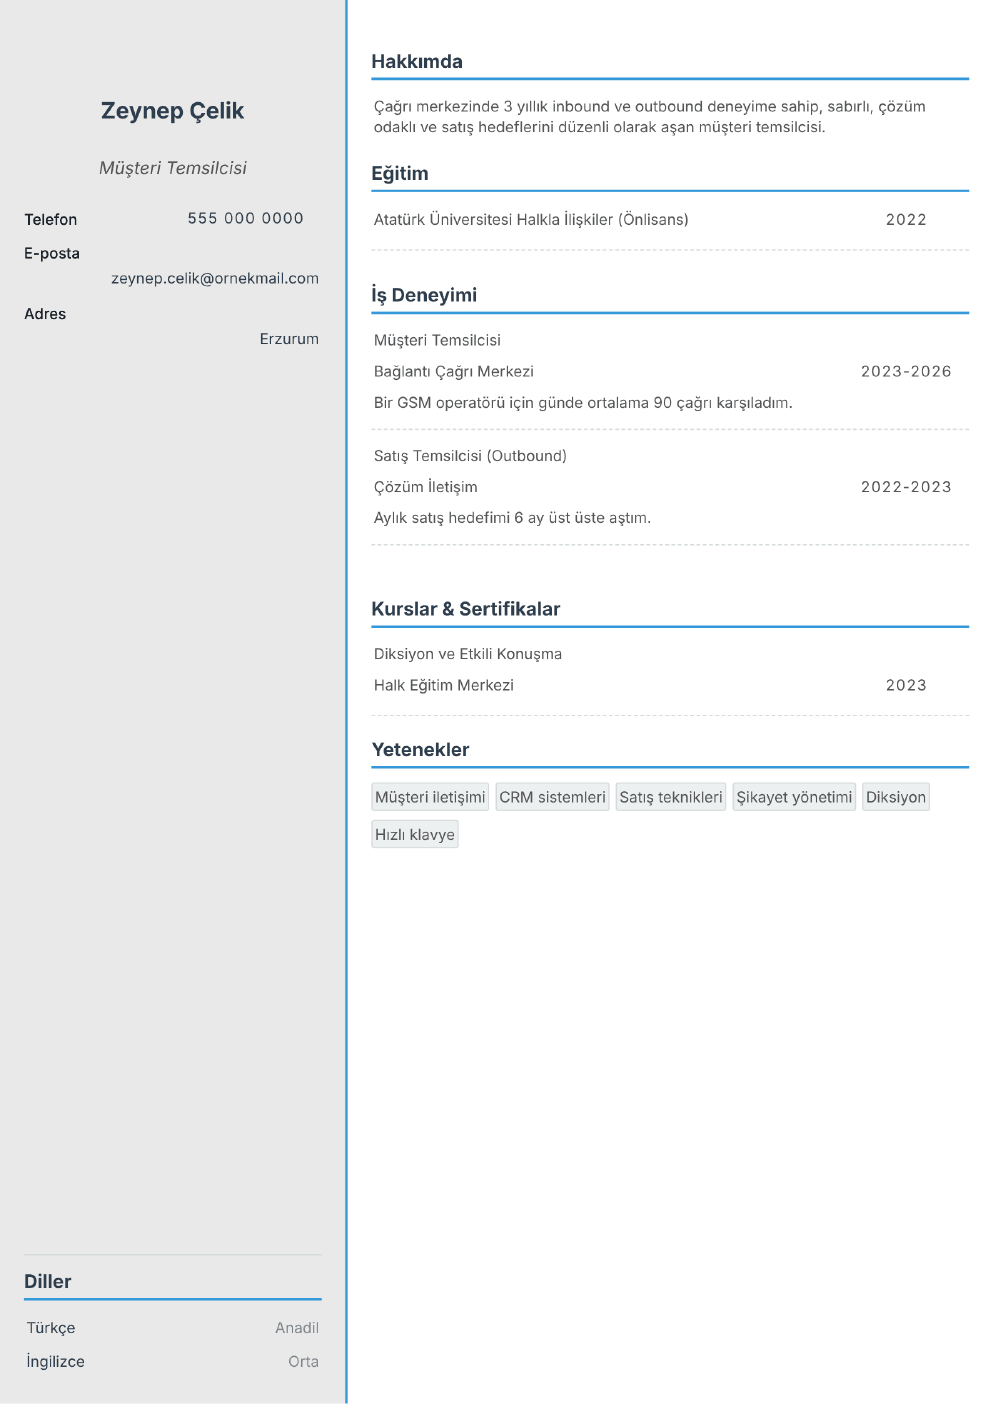Click the graduation year "2022" in Eğitim
Viewport: 993px width, 1404px height.
tap(906, 220)
